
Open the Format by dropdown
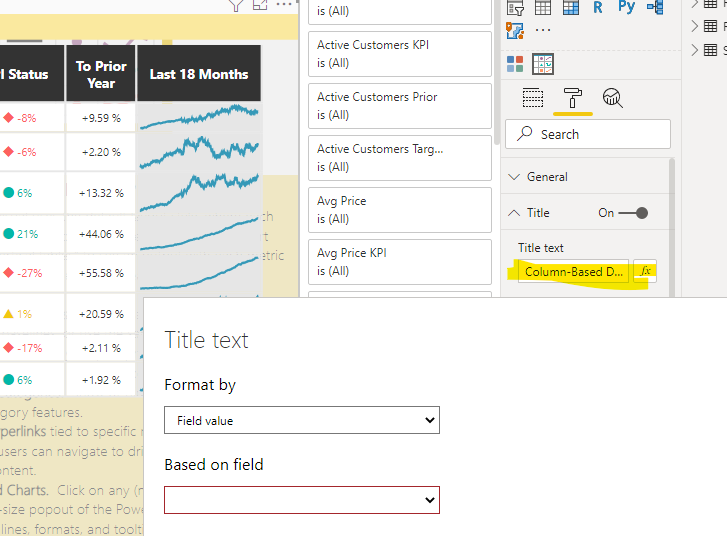point(302,420)
